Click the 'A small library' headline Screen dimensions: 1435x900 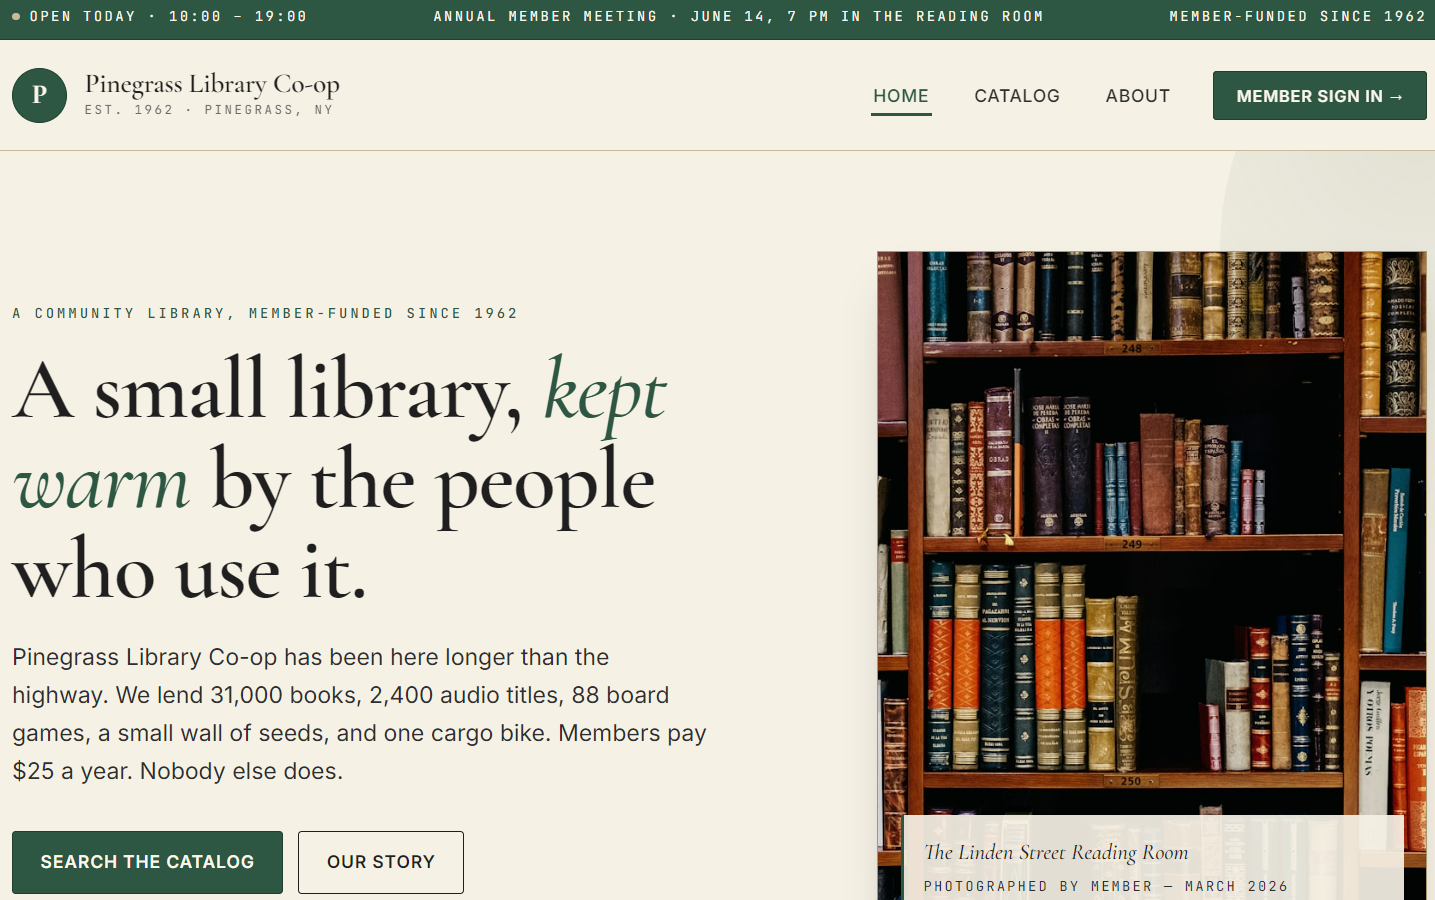[340, 480]
